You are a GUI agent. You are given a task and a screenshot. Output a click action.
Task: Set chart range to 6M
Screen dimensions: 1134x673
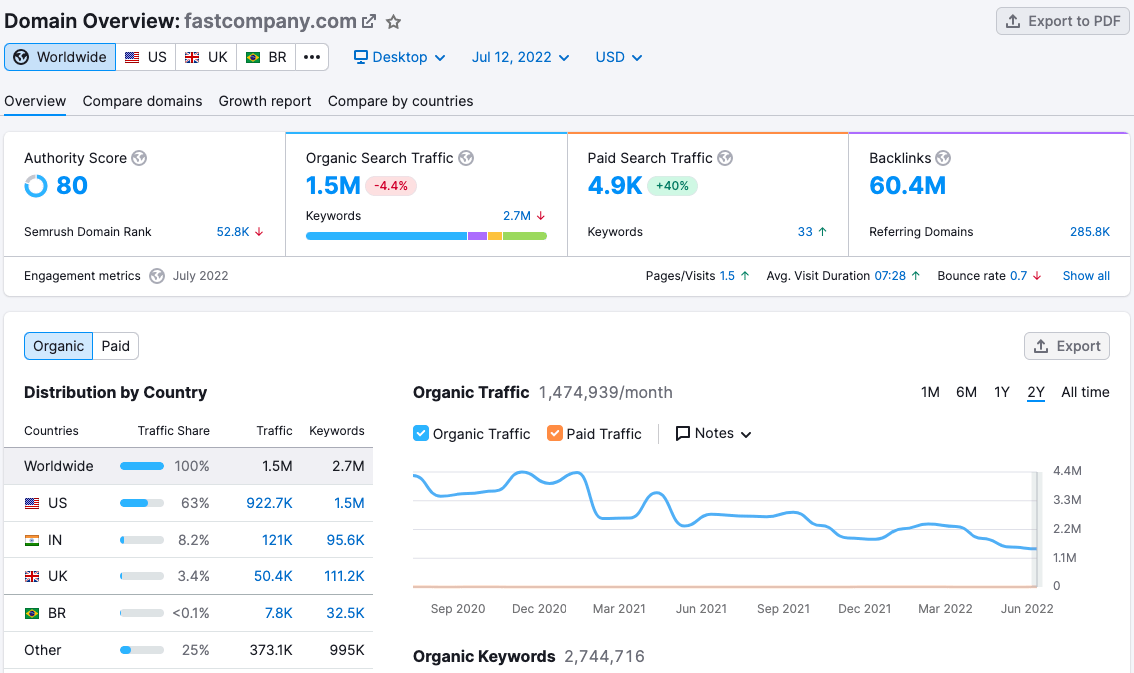tap(966, 393)
